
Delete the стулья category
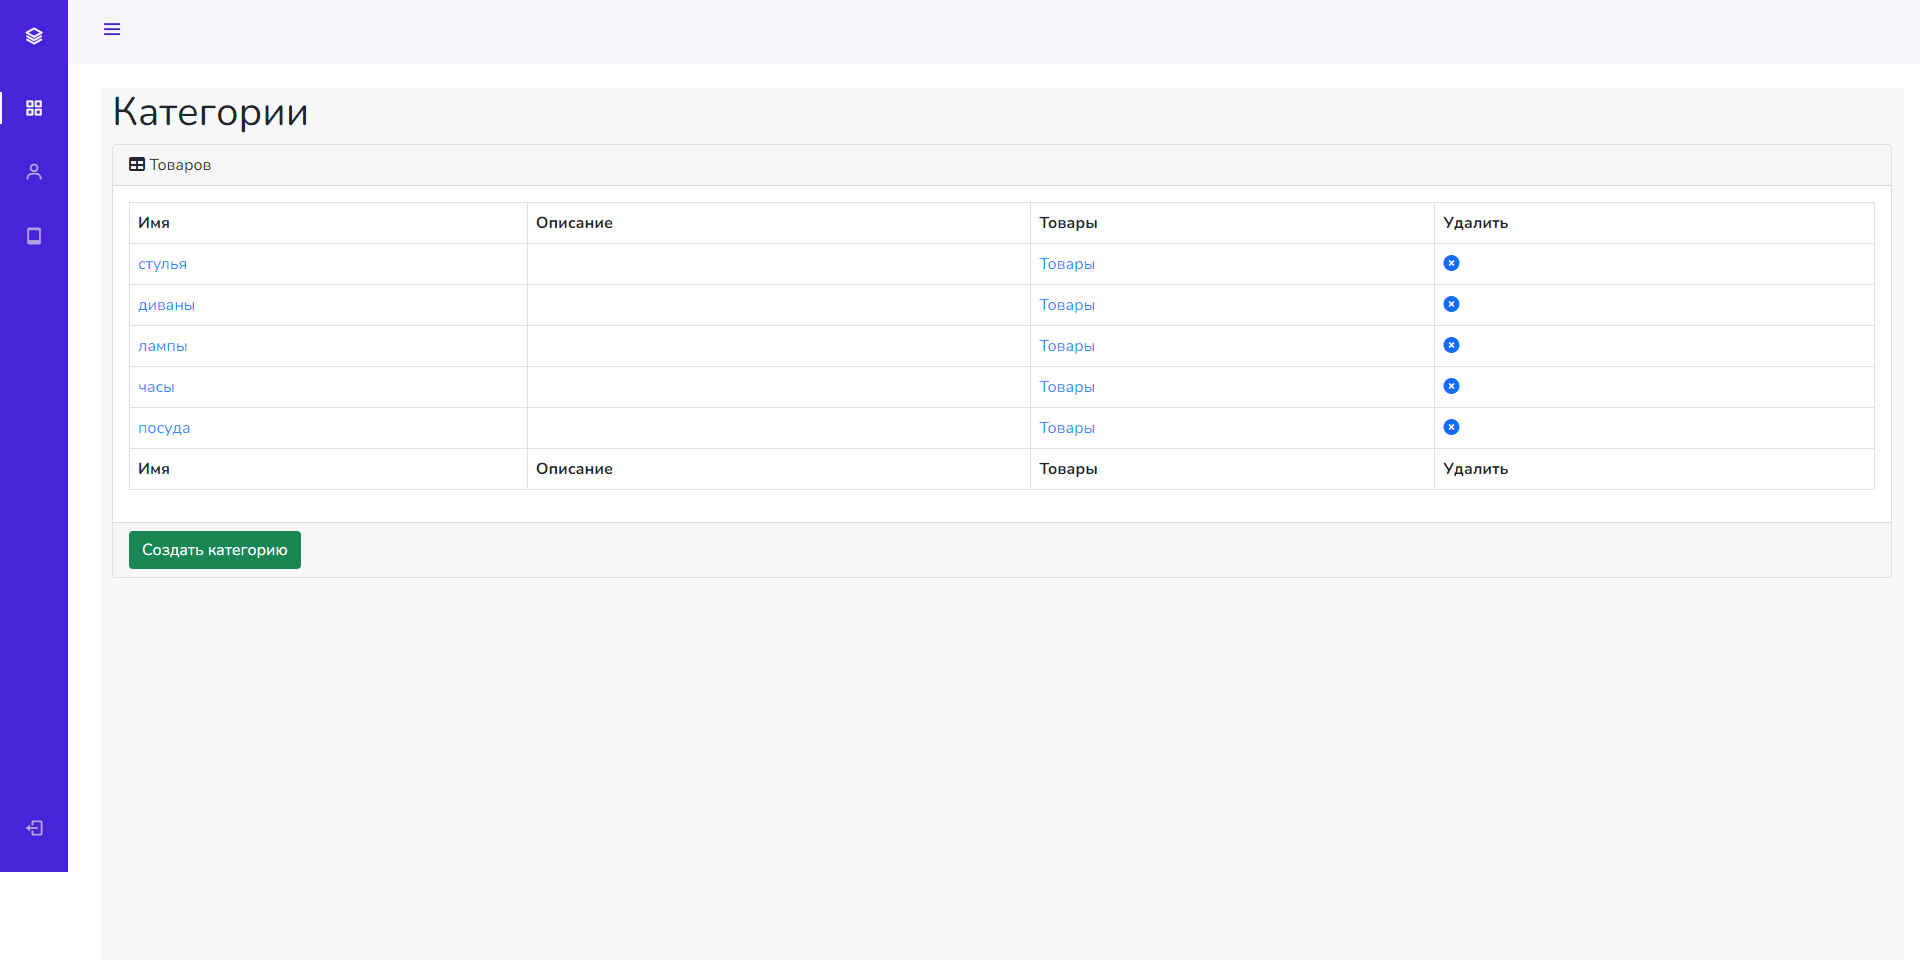pos(1451,263)
